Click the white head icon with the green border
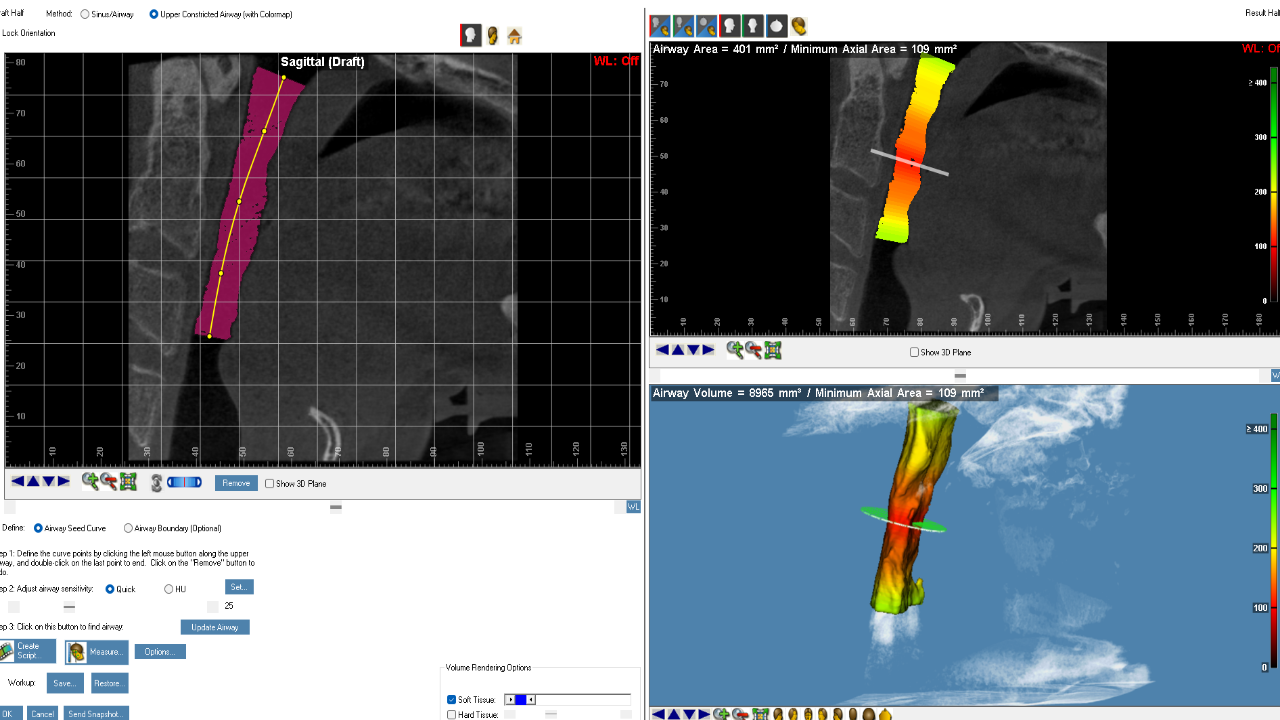The width and height of the screenshot is (1280, 720). coord(752,26)
